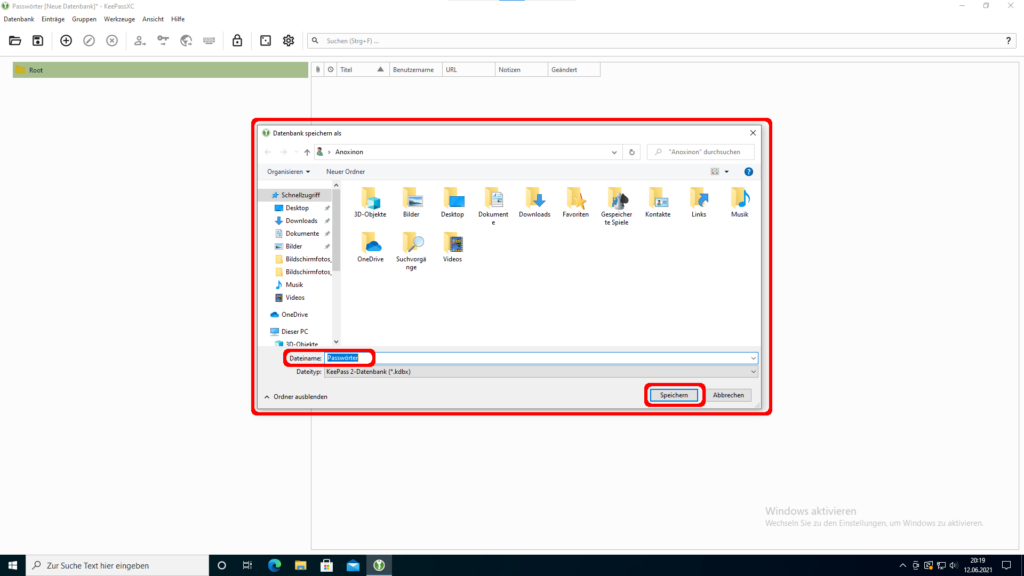Select the Suchvorgänge folder
1024x576 pixels.
[x=411, y=251]
